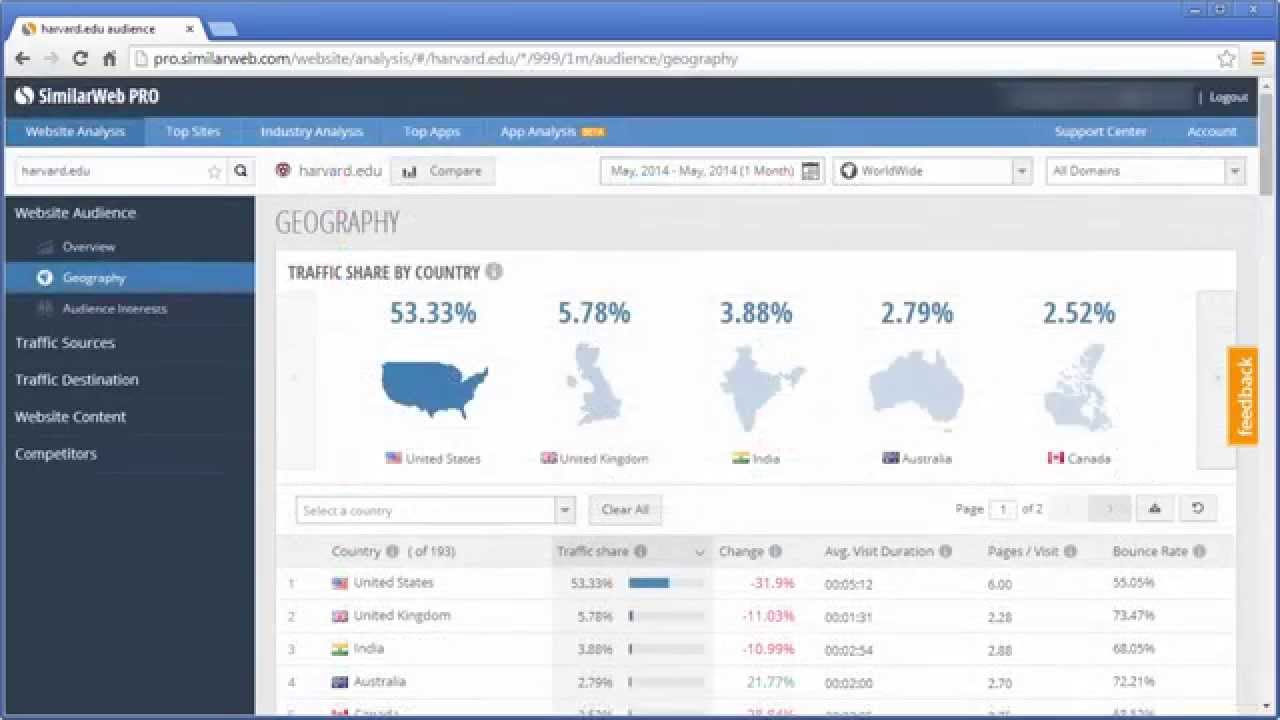Screen dimensions: 1280x720
Task: Expand the Select a country combo box
Action: point(565,510)
